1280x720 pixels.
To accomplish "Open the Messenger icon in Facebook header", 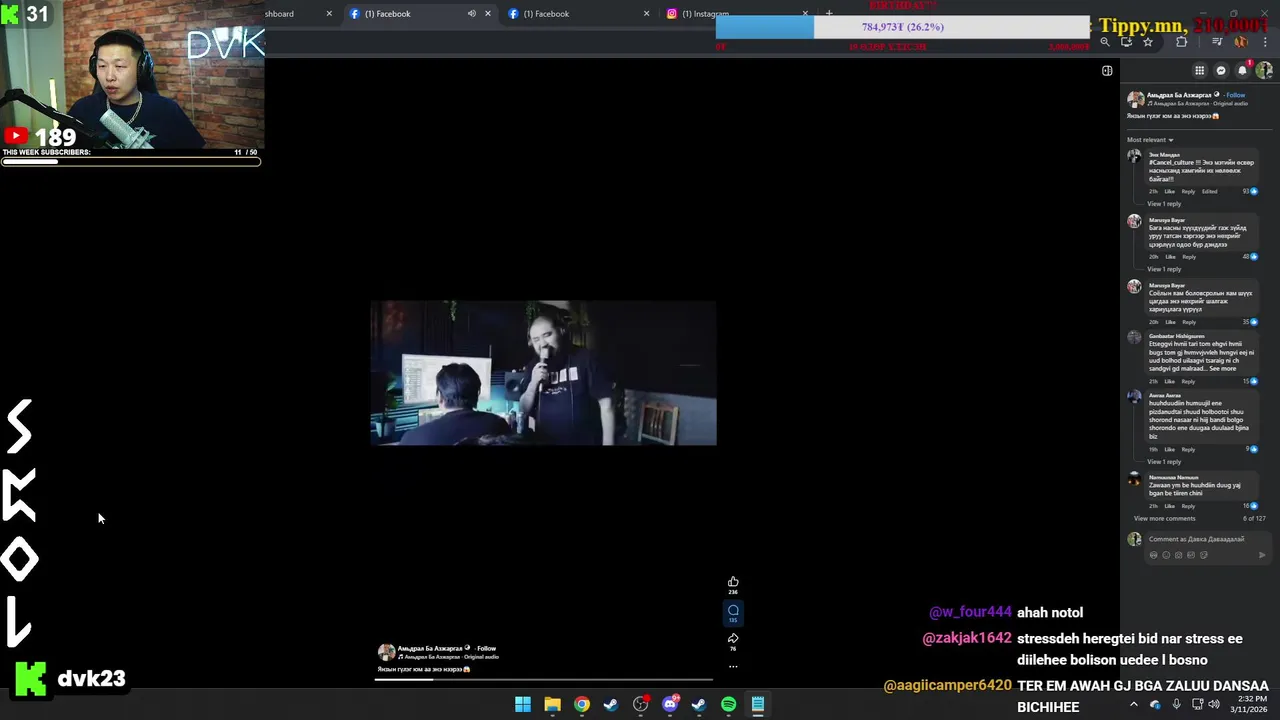I will 1221,70.
